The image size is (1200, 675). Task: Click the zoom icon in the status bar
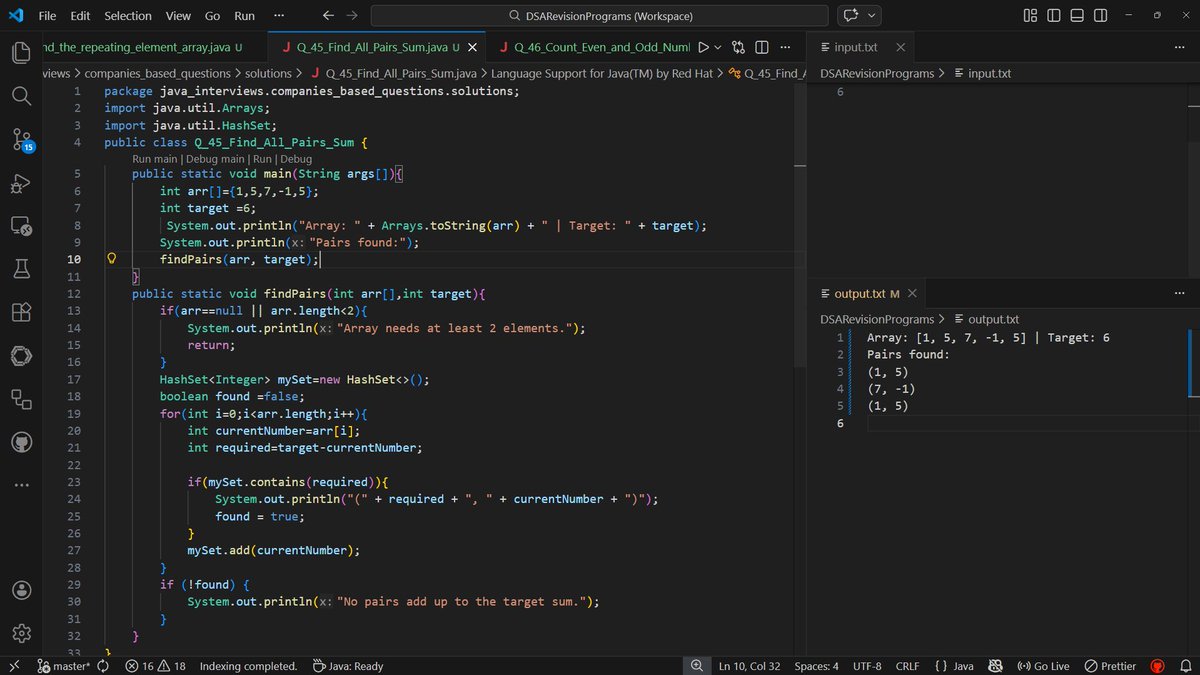tap(696, 666)
